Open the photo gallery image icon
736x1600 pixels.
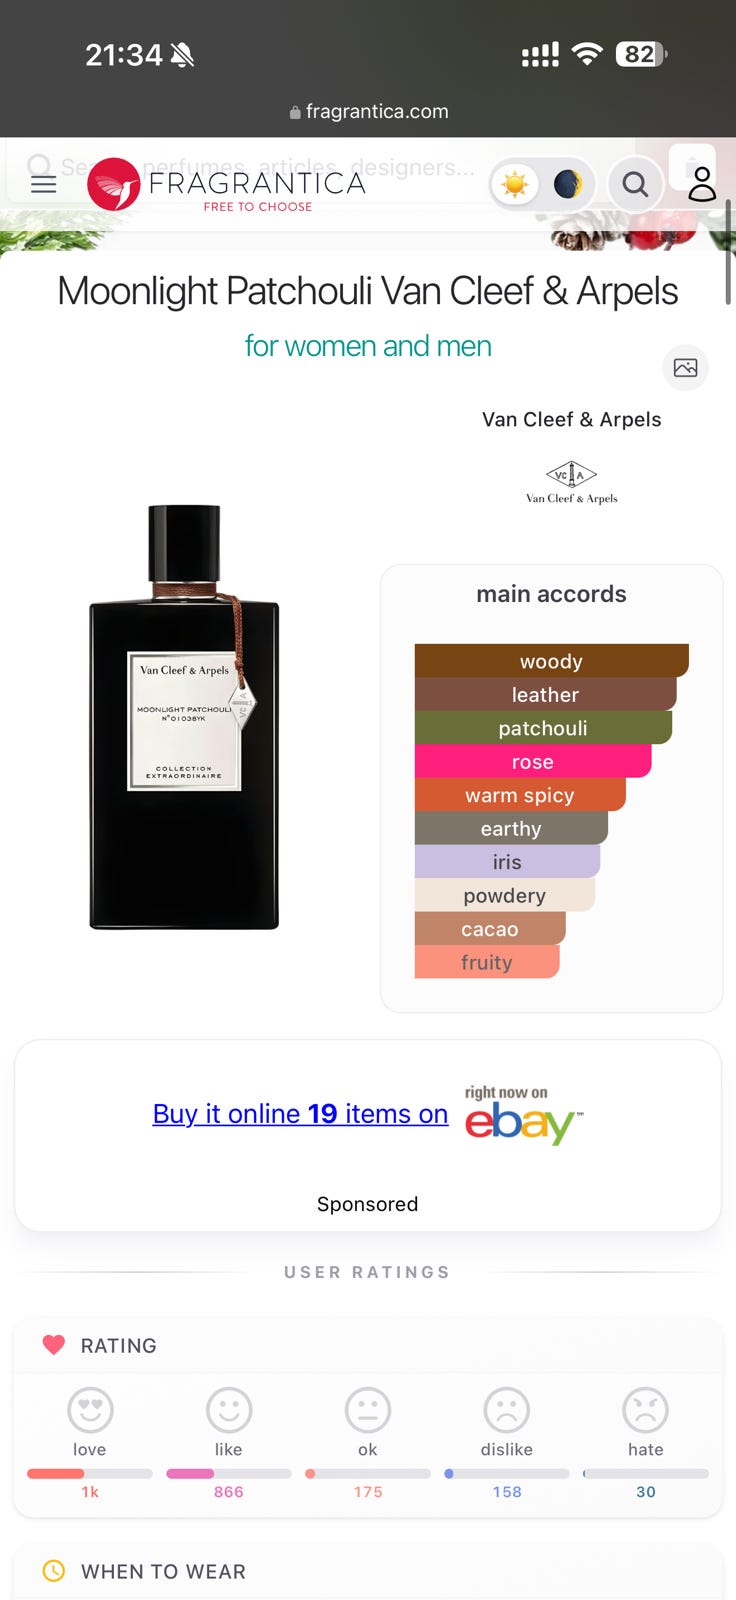685,367
